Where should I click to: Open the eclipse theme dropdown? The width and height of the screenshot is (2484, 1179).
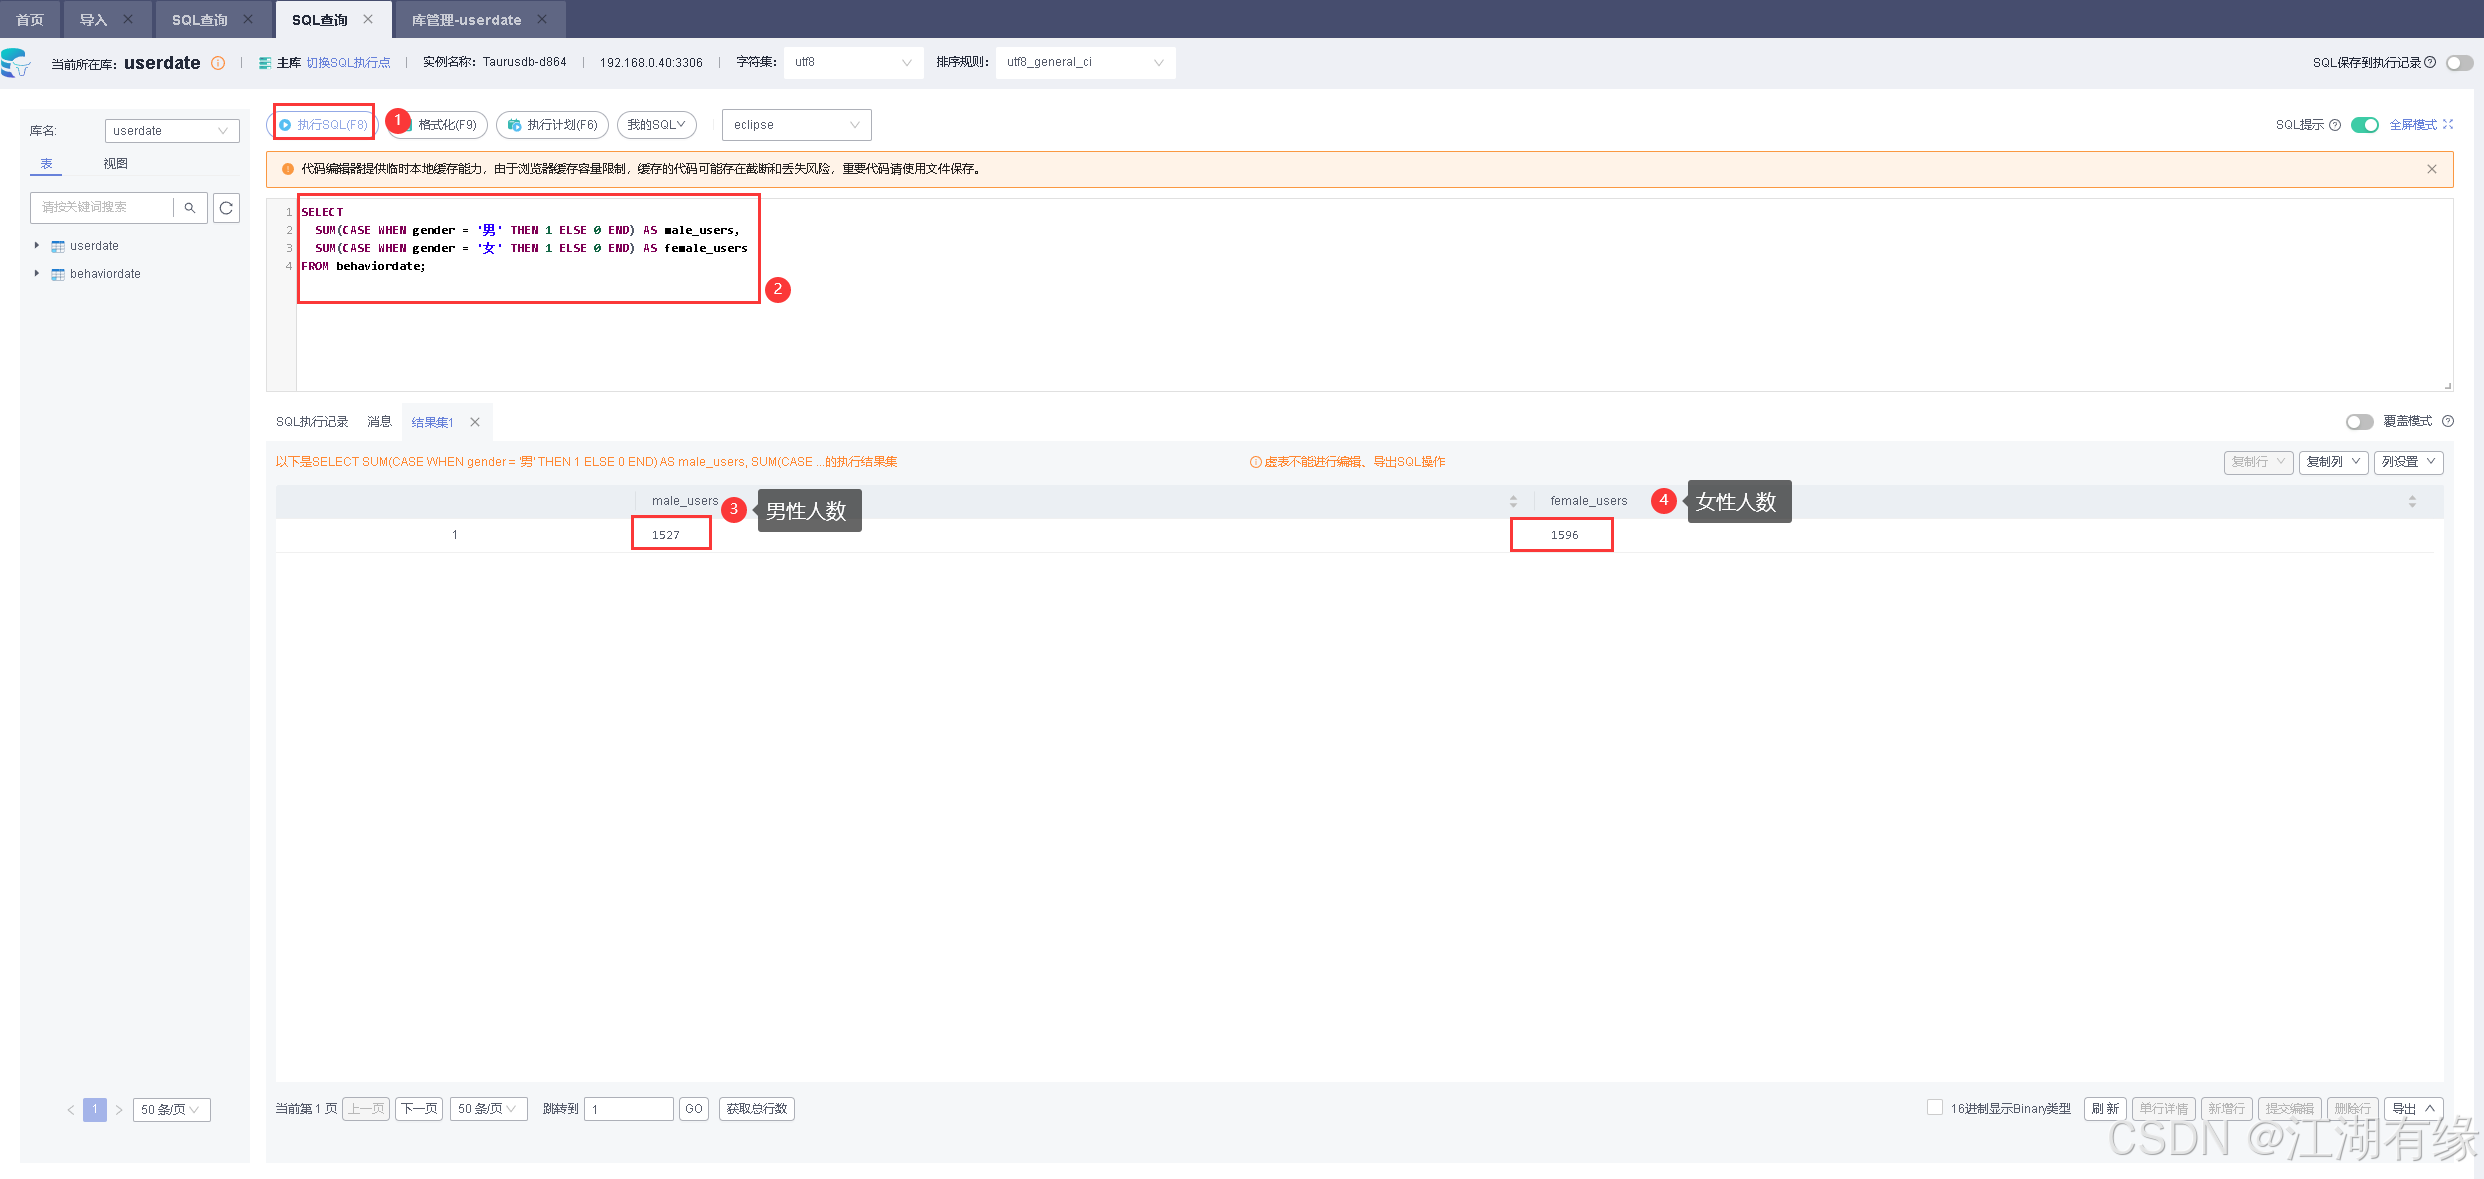[796, 125]
